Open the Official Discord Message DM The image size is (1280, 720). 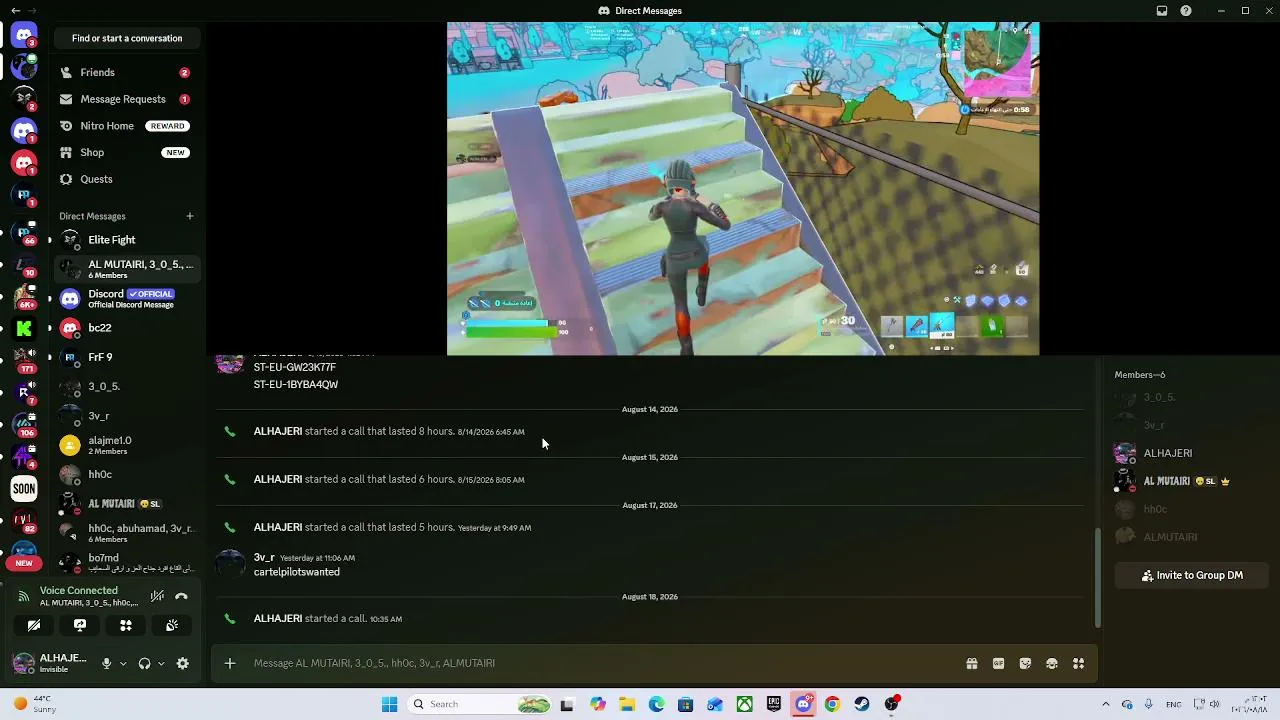coord(126,299)
